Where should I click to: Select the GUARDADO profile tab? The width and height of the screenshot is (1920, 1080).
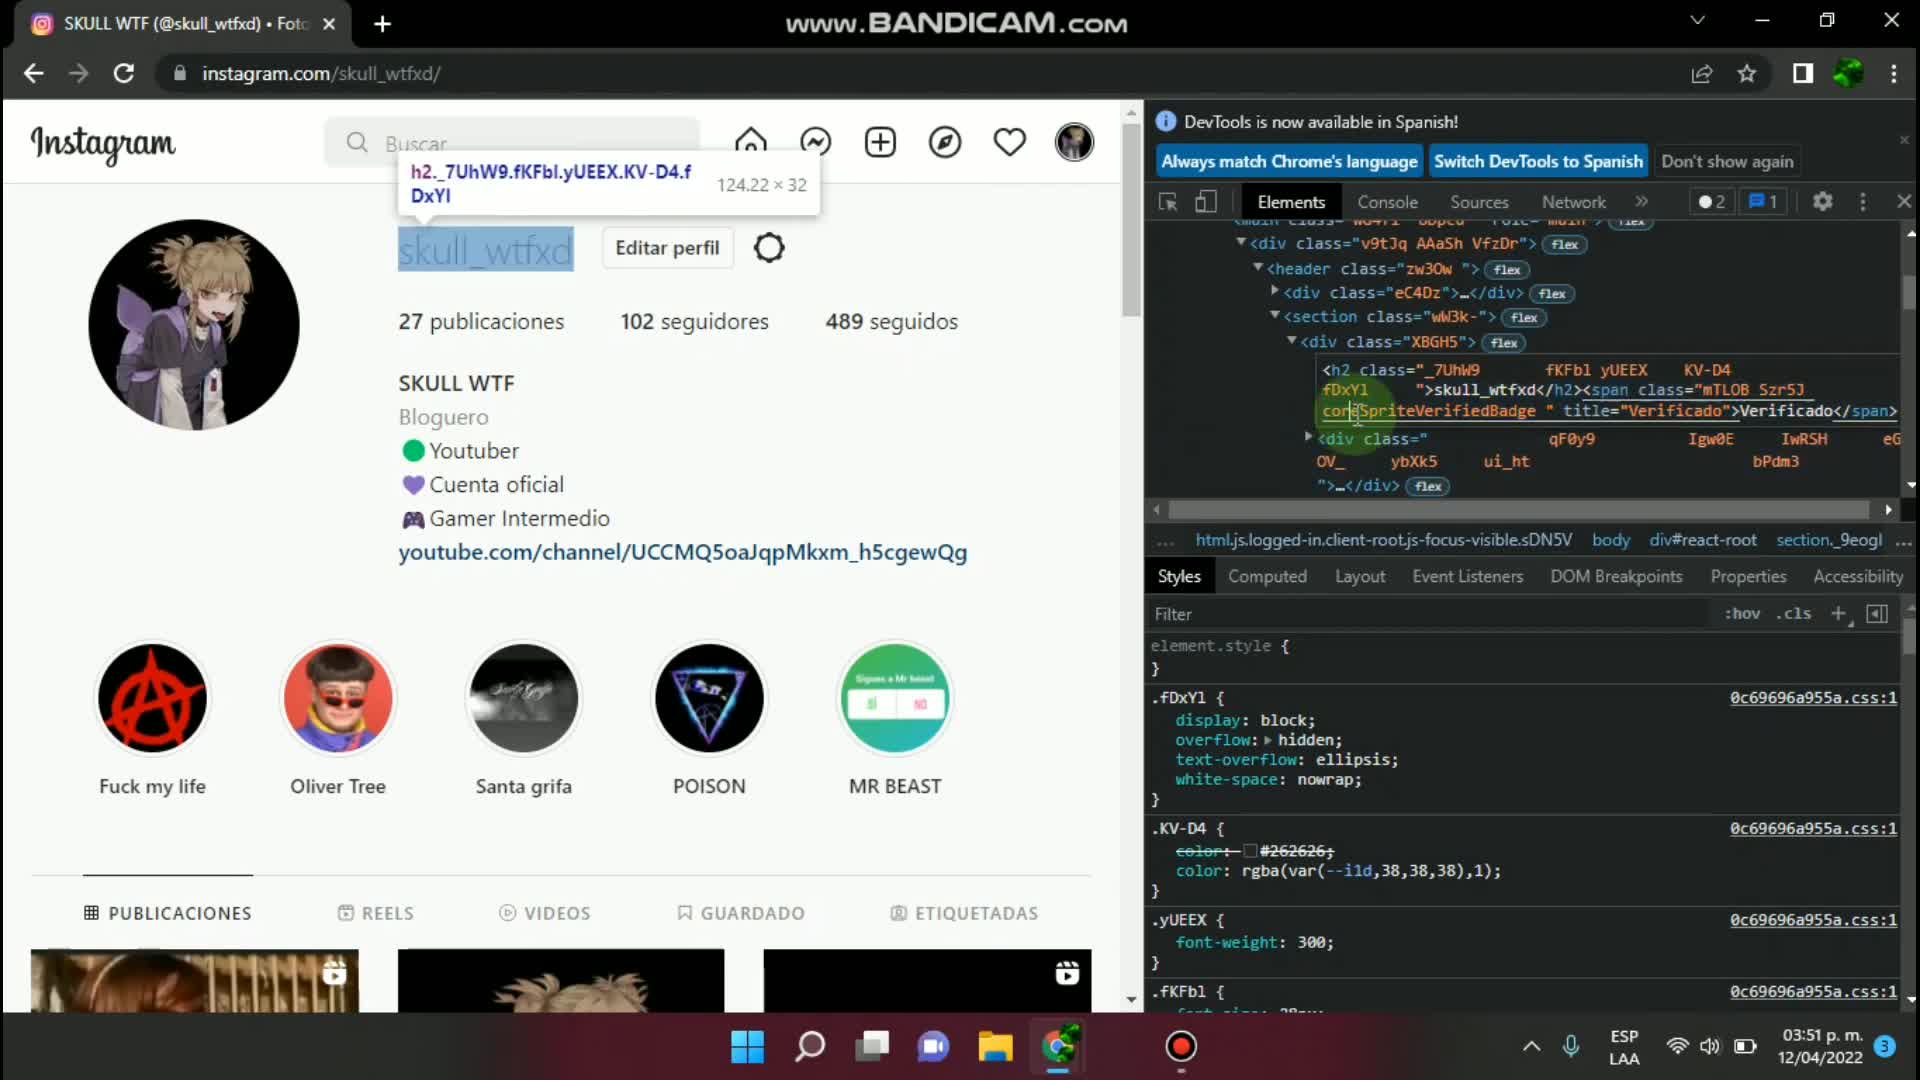click(741, 913)
